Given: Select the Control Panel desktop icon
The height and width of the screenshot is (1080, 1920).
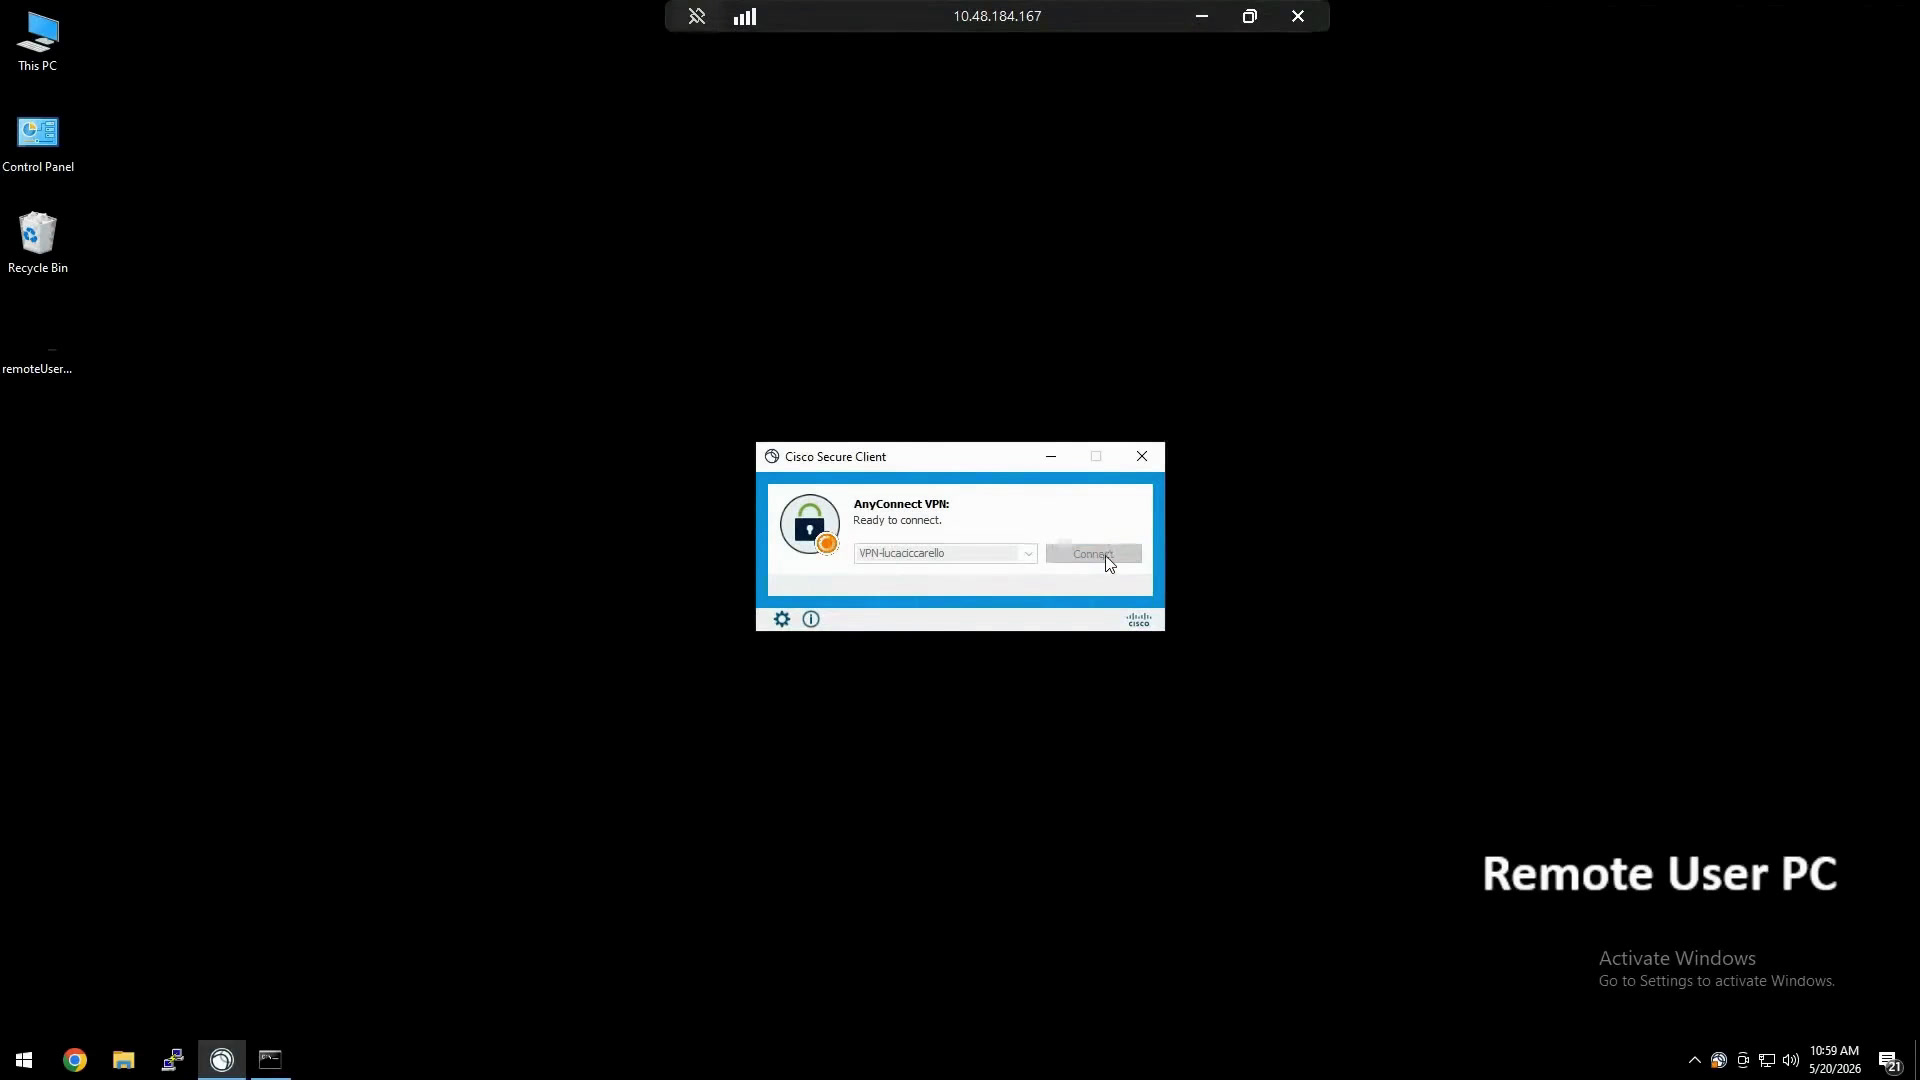Looking at the screenshot, I should pos(38,144).
